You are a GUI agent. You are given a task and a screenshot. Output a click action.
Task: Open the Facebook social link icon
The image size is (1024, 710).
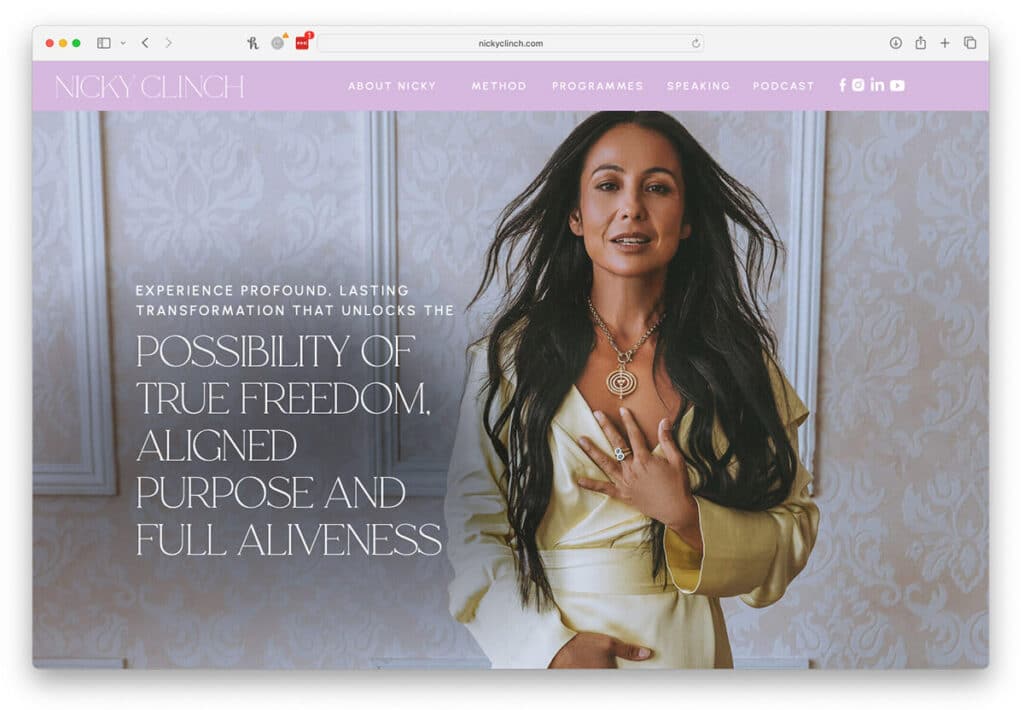[x=842, y=85]
